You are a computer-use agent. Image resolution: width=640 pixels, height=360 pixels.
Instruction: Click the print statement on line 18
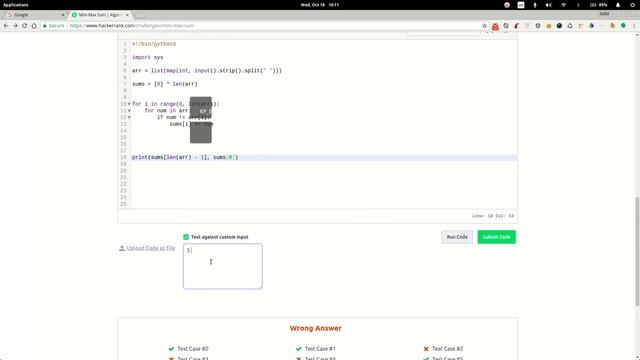click(185, 157)
